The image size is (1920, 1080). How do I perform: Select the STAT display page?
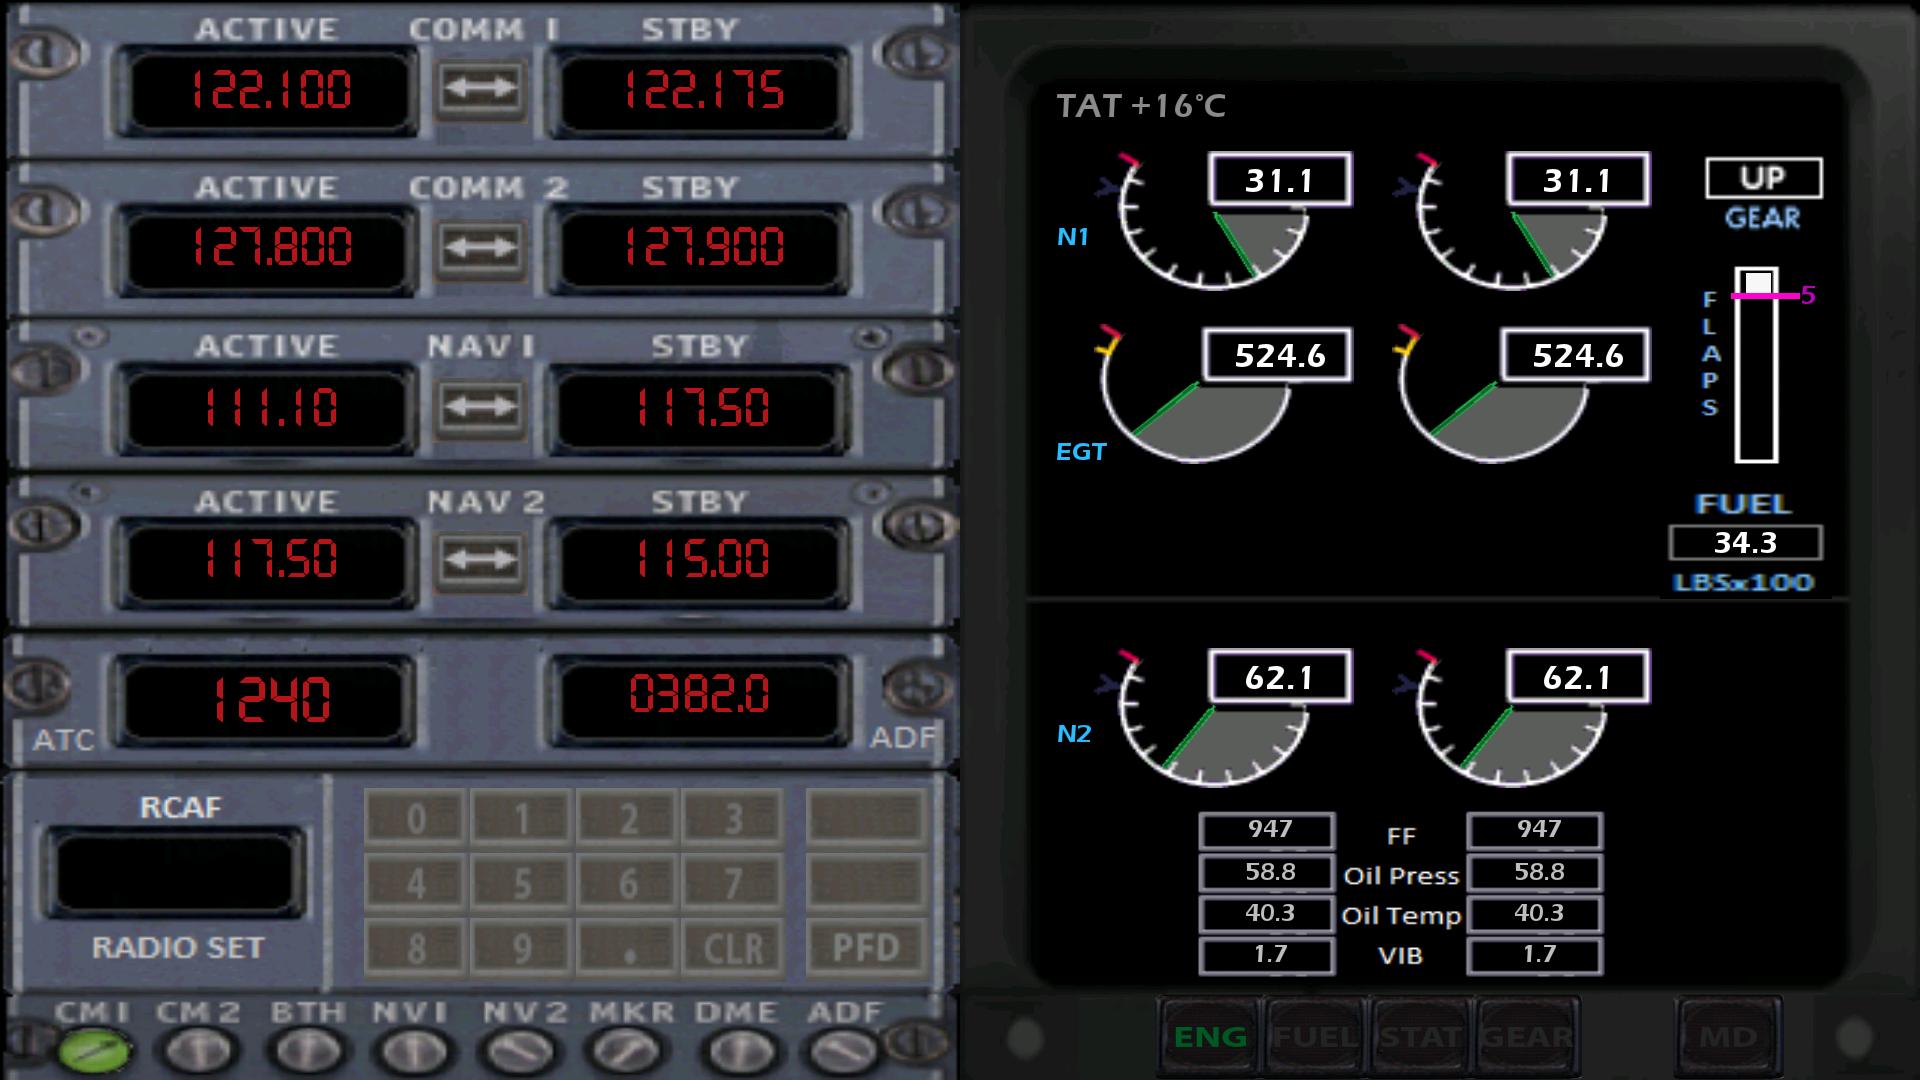(x=1421, y=1037)
